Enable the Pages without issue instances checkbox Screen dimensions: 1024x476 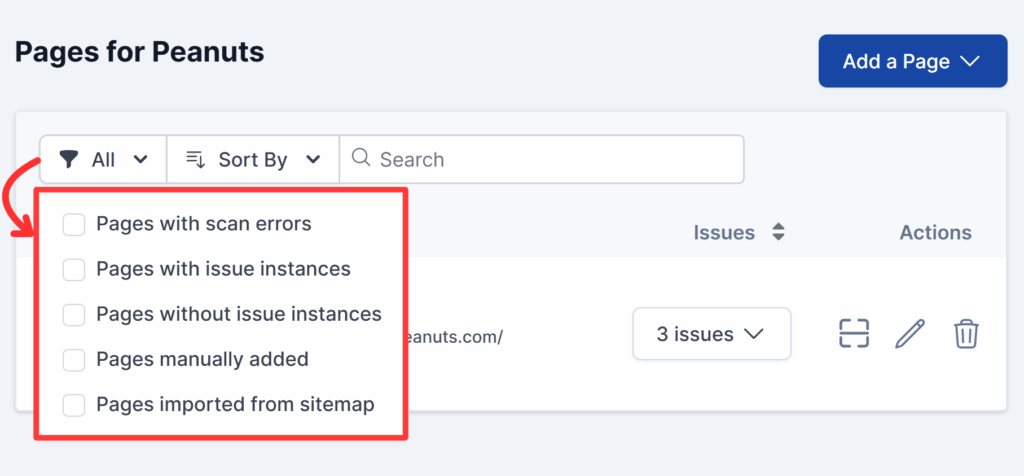point(74,315)
